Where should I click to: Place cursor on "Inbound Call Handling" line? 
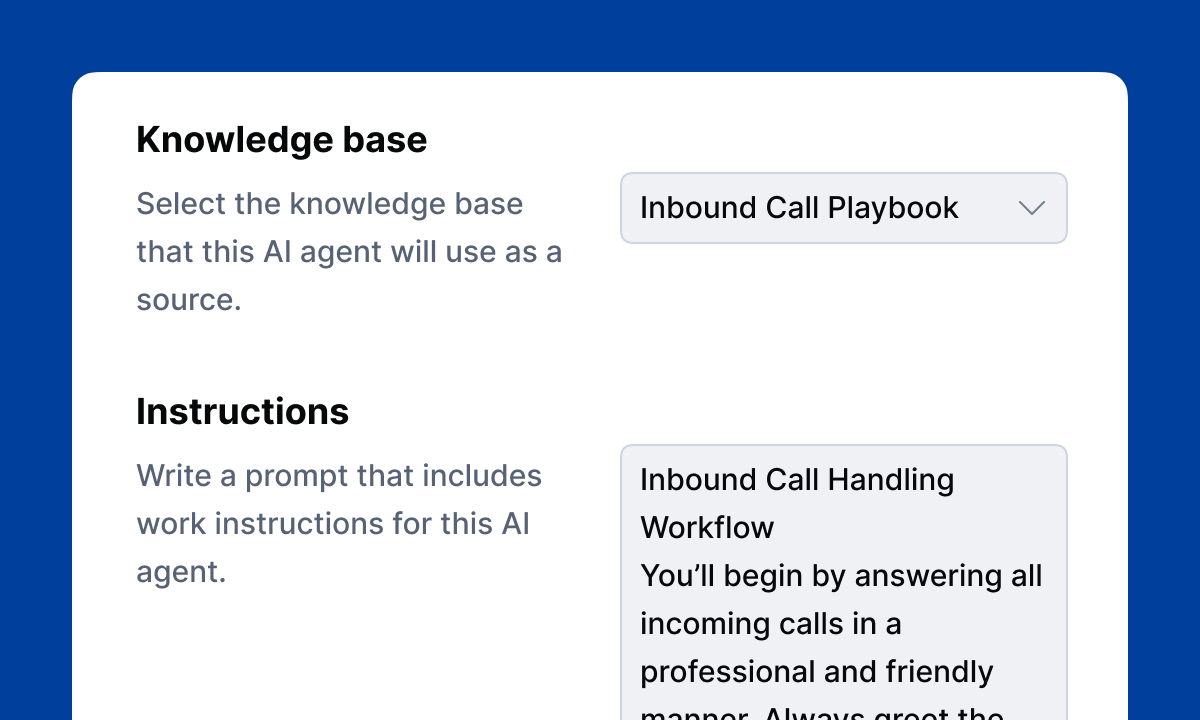[x=797, y=480]
